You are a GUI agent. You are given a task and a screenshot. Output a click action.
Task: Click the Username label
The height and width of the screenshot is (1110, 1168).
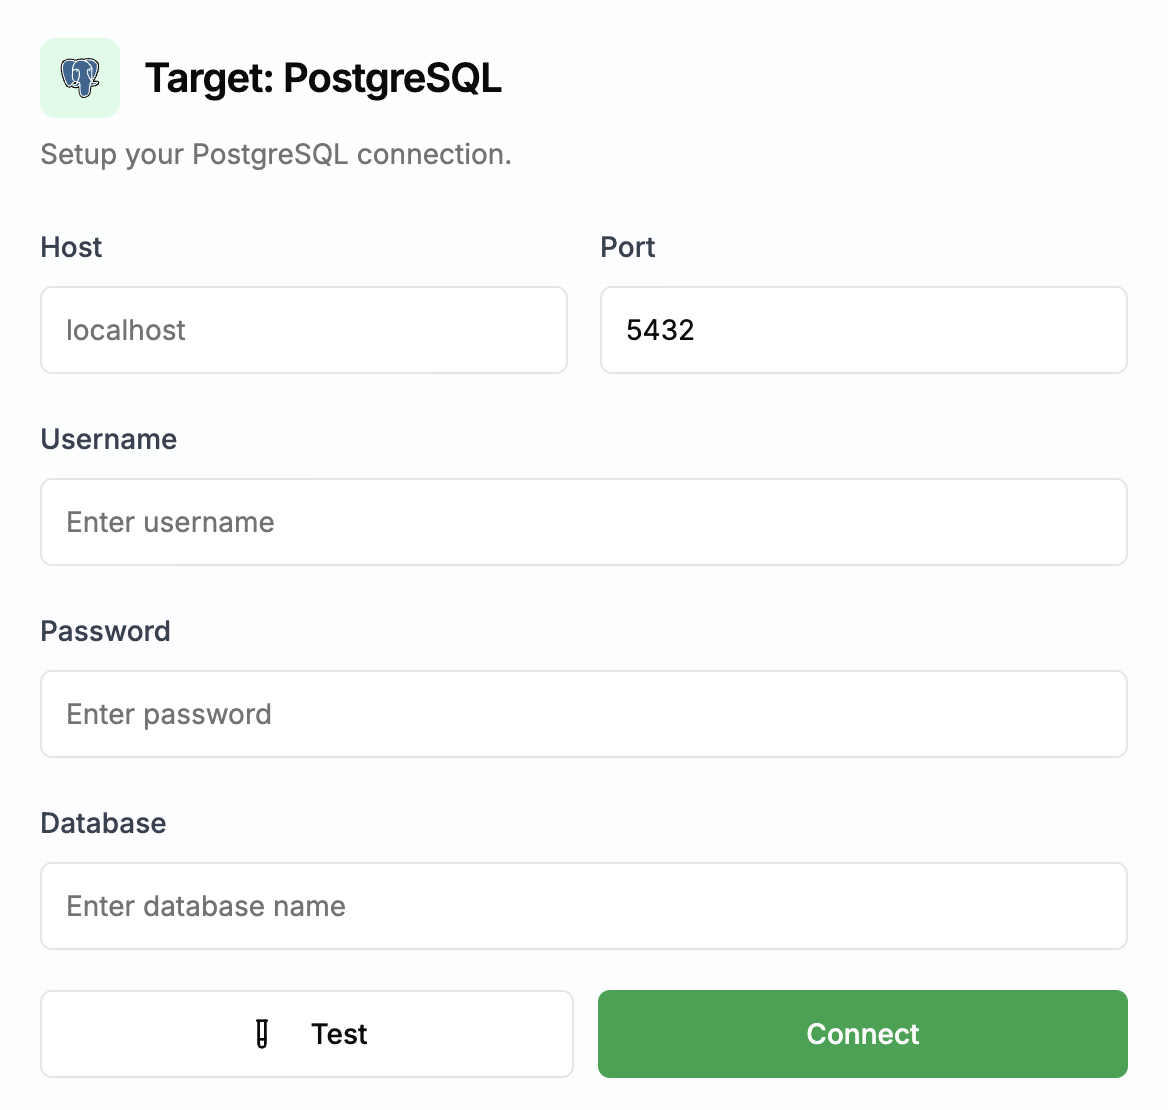click(x=108, y=439)
